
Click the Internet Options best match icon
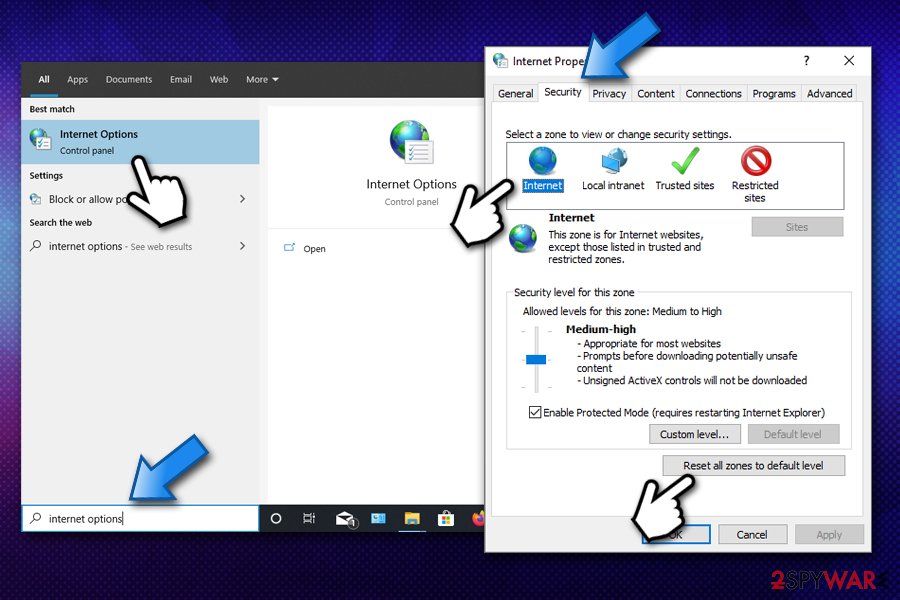point(40,140)
